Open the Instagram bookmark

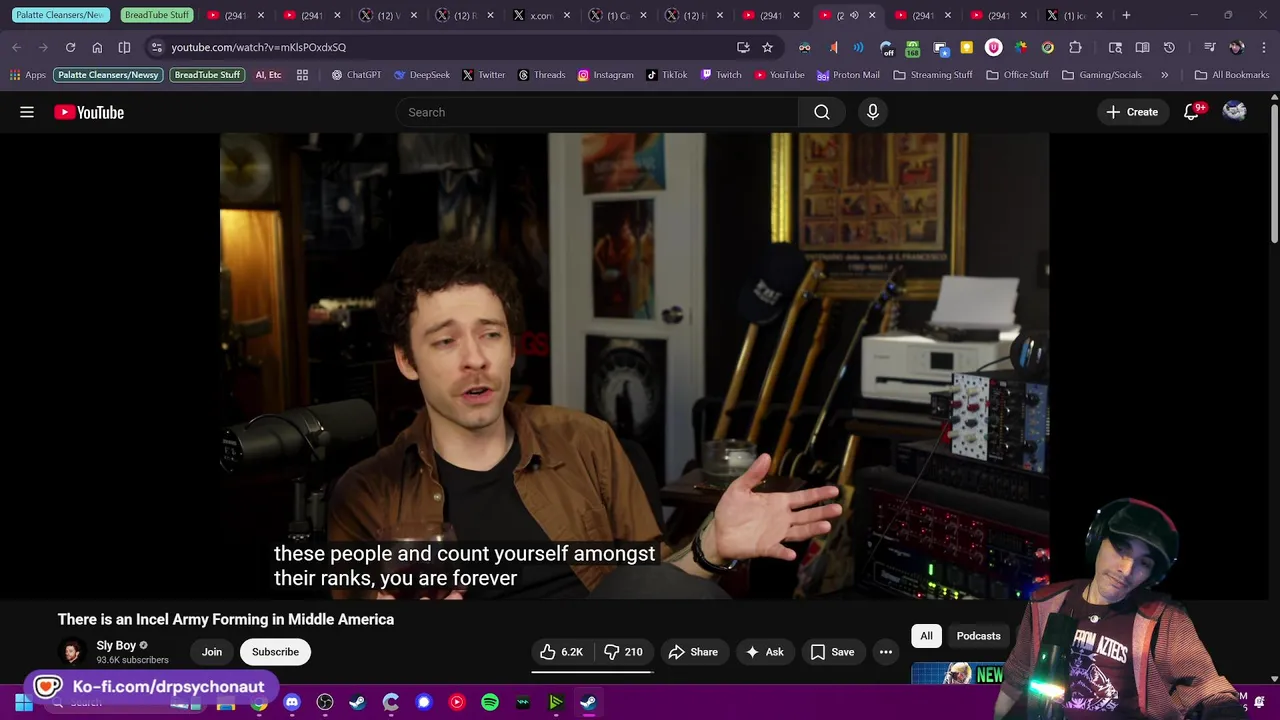click(605, 75)
